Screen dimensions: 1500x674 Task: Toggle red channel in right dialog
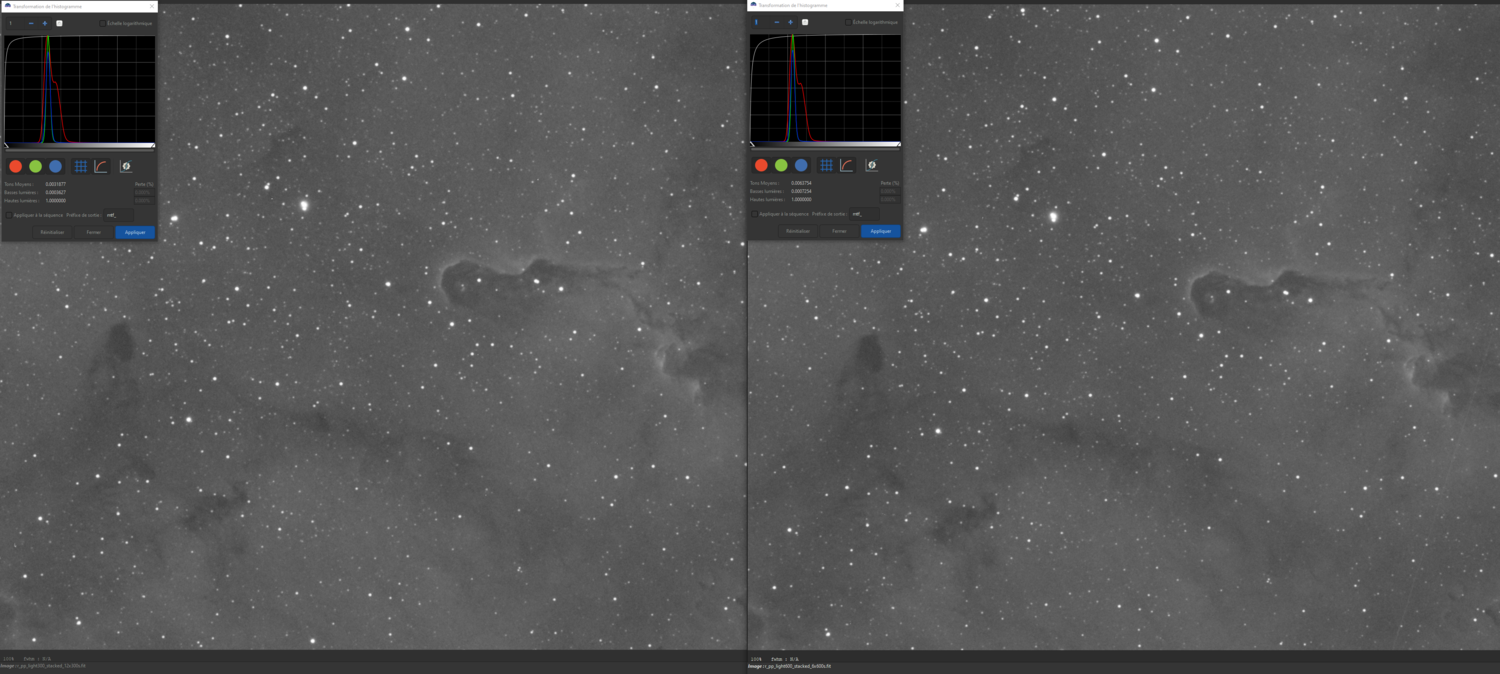tap(761, 165)
